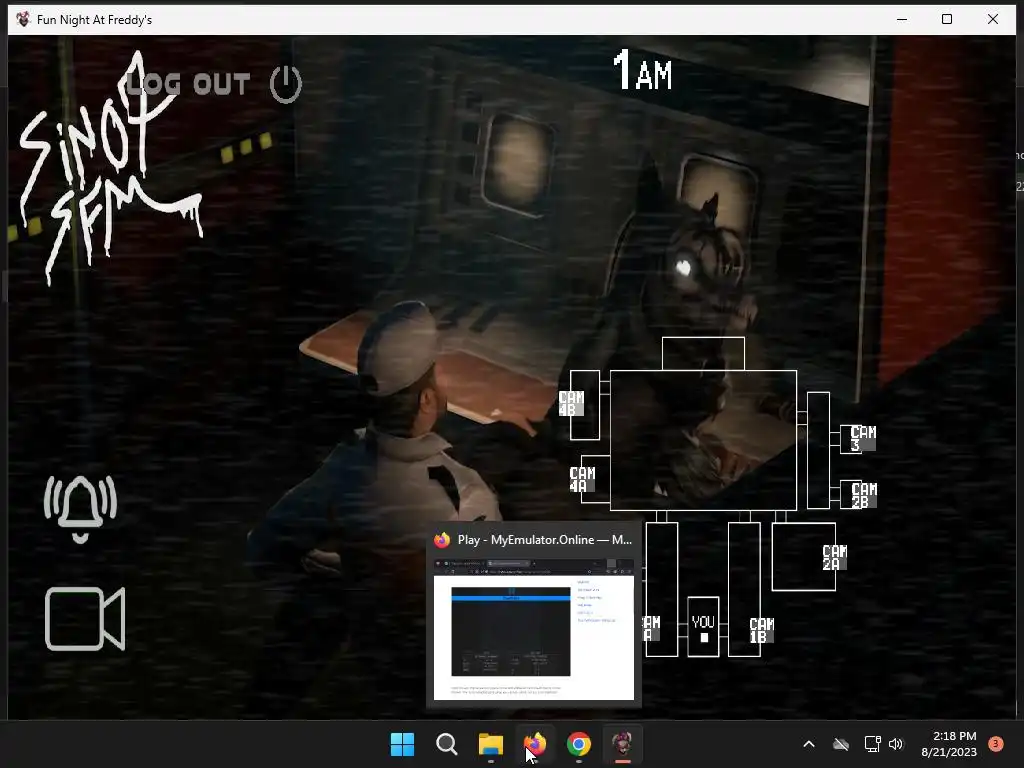
Task: Click the large central room on map
Action: (703, 440)
